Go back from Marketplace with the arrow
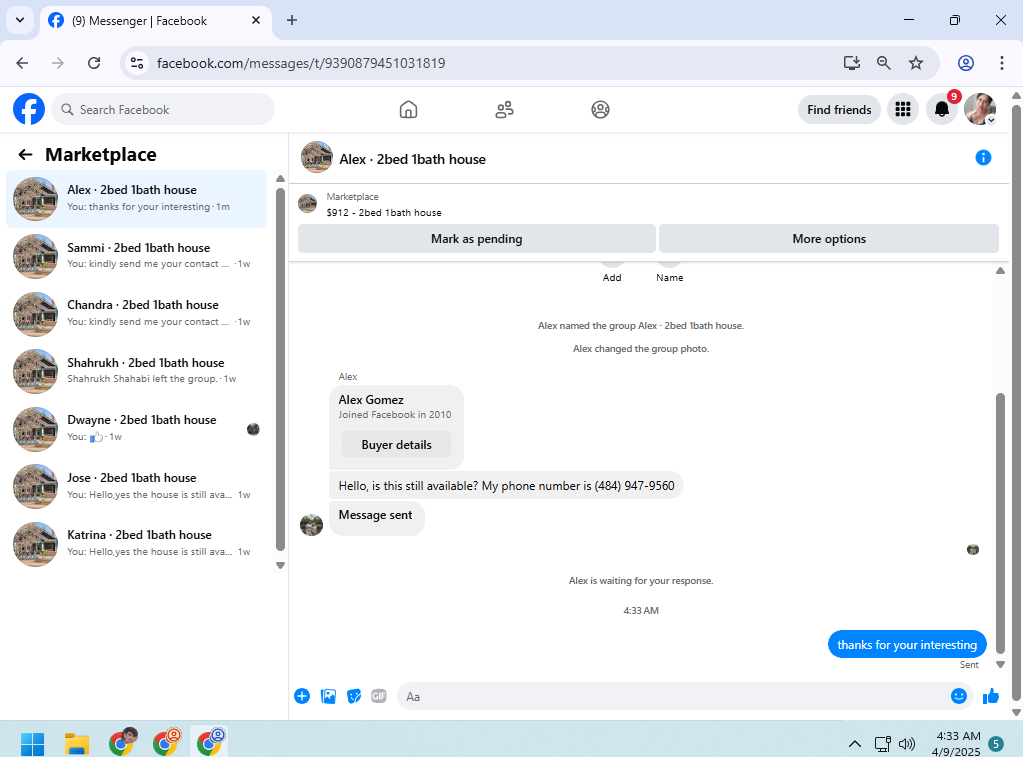This screenshot has height=757, width=1023. [x=25, y=155]
